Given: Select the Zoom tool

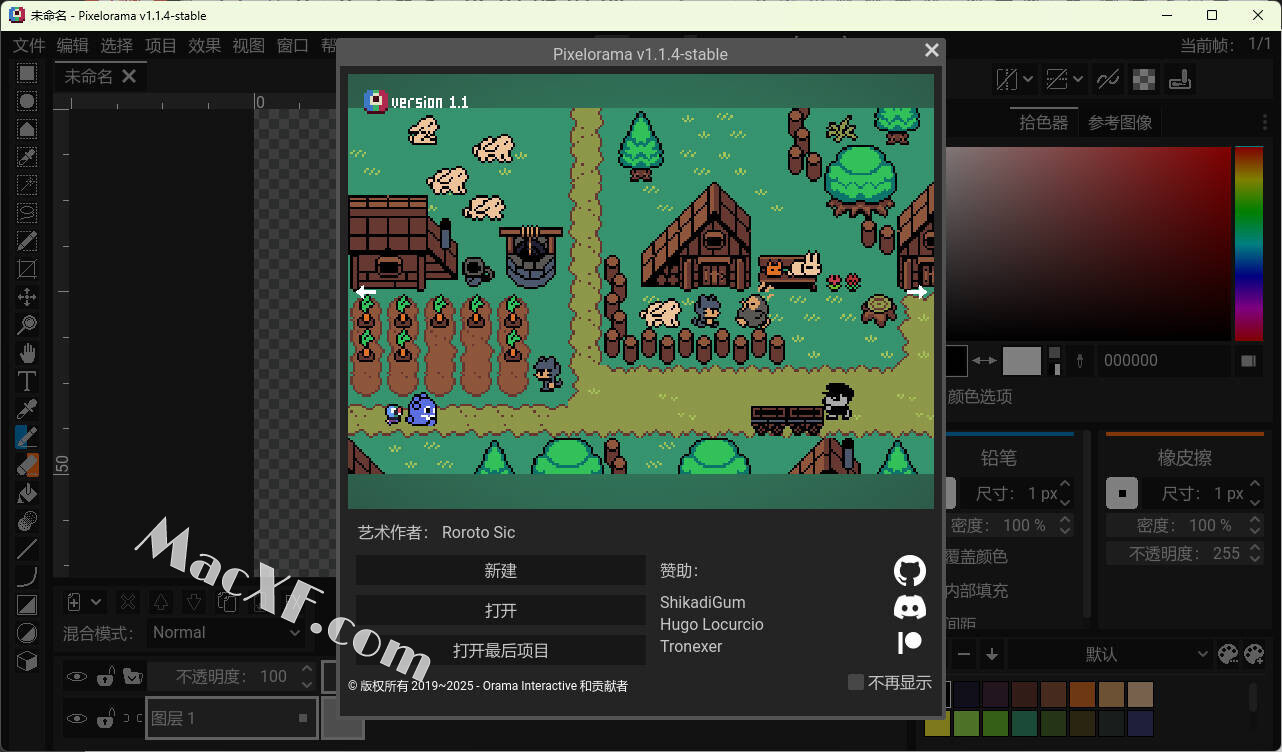Looking at the screenshot, I should (27, 325).
